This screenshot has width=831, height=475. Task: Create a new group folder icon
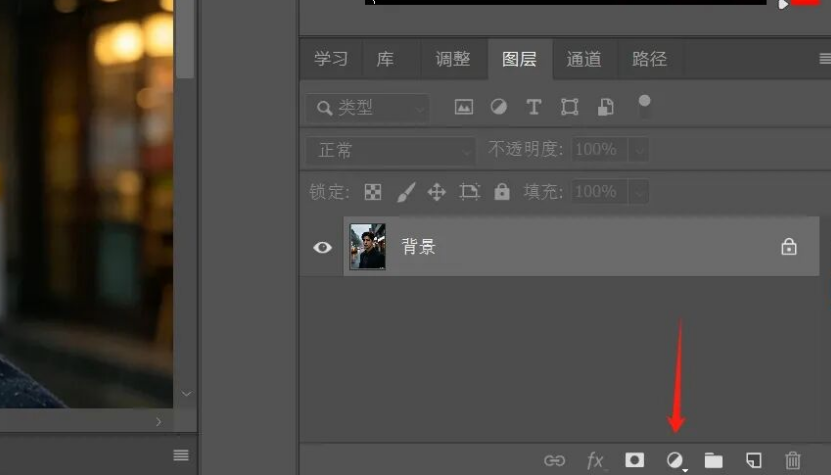pos(714,460)
